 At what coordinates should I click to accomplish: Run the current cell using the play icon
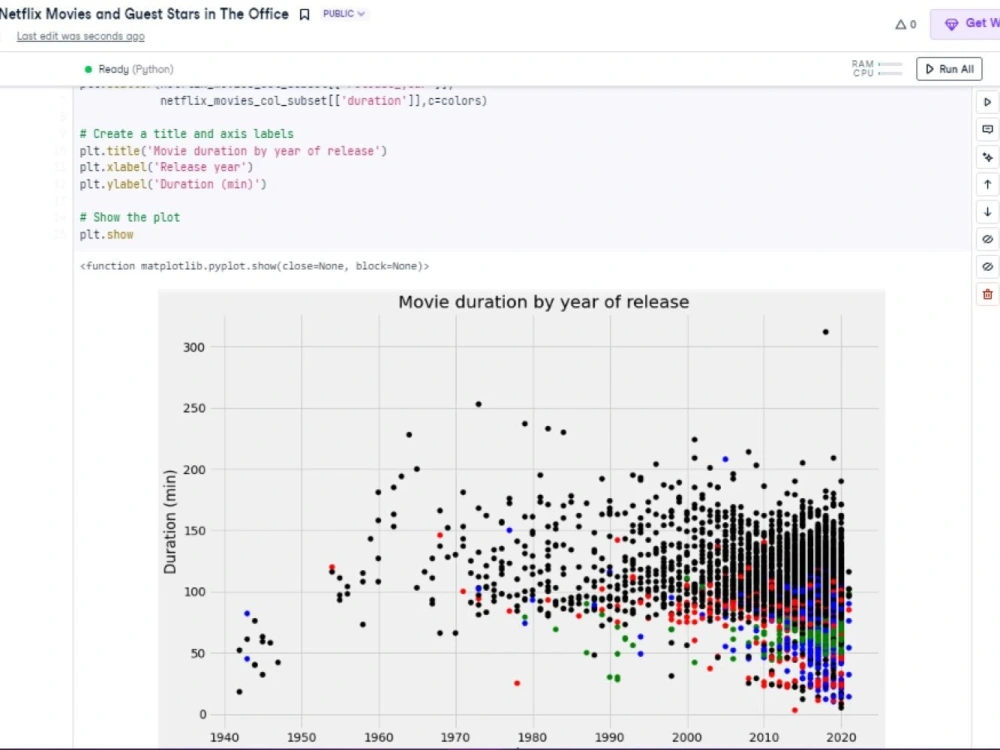[x=987, y=101]
